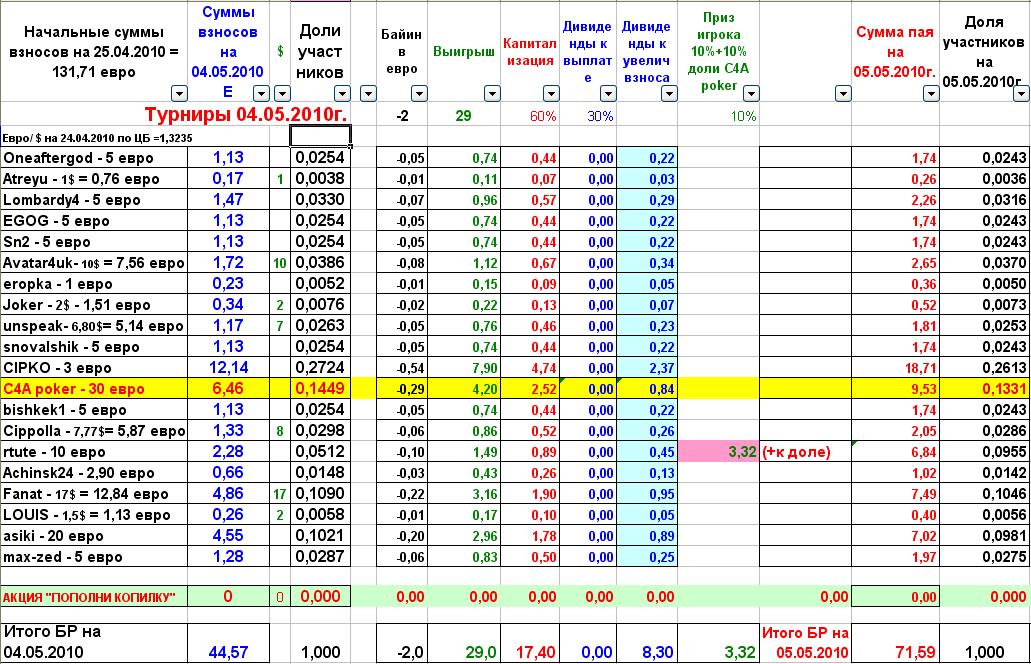
Task: Open Дивиденды к увеличению взноса filter dropdown
Action: 666,93
